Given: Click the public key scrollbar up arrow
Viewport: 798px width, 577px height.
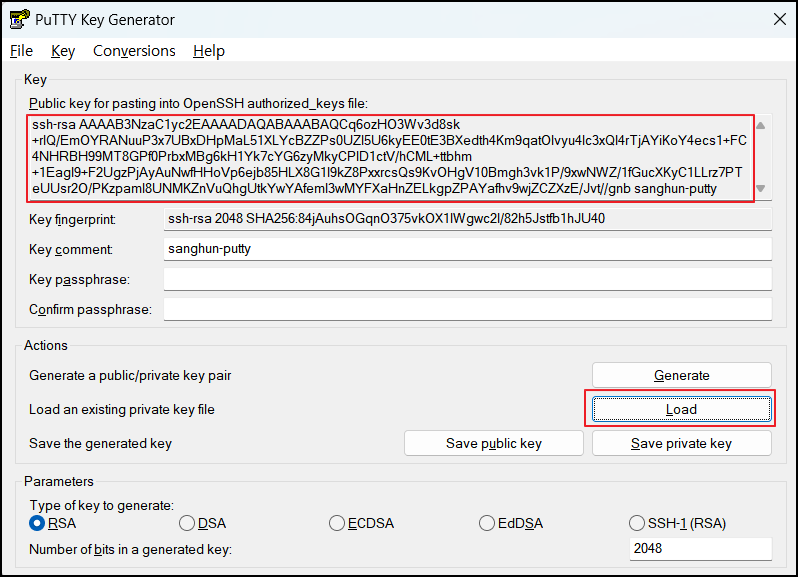Looking at the screenshot, I should coord(761,126).
